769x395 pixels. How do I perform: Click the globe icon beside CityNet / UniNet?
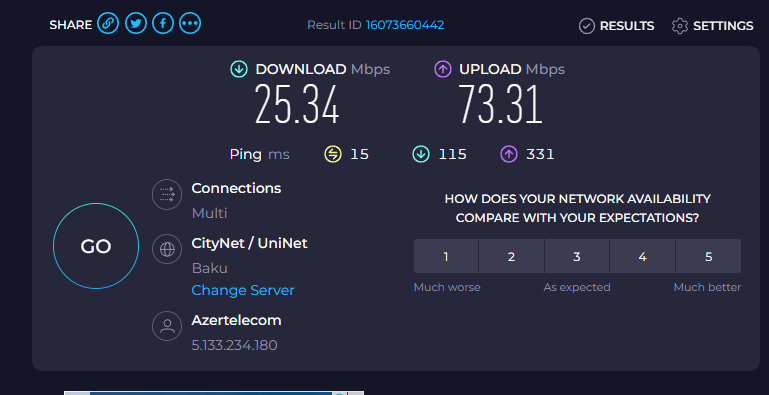167,249
